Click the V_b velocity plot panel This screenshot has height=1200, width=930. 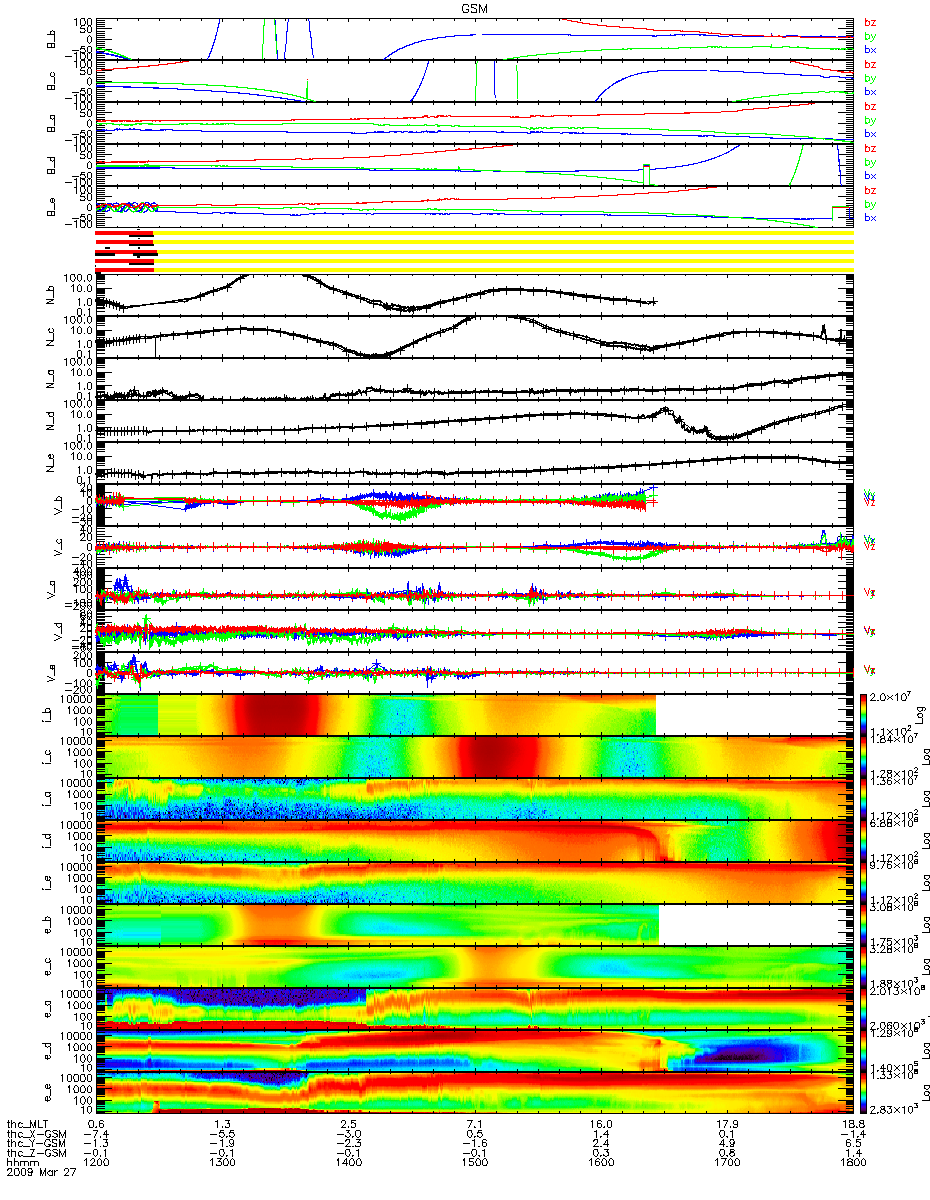pos(474,506)
